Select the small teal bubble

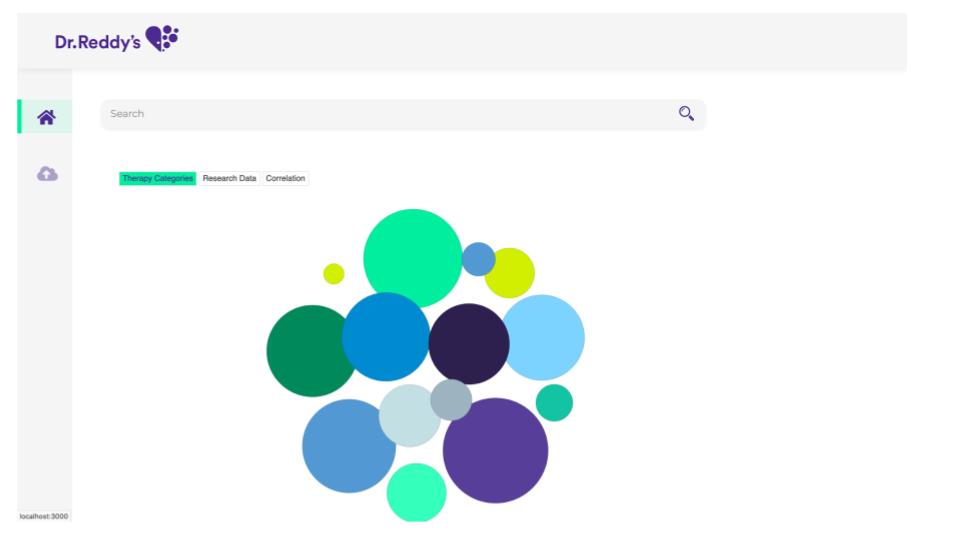tap(554, 403)
